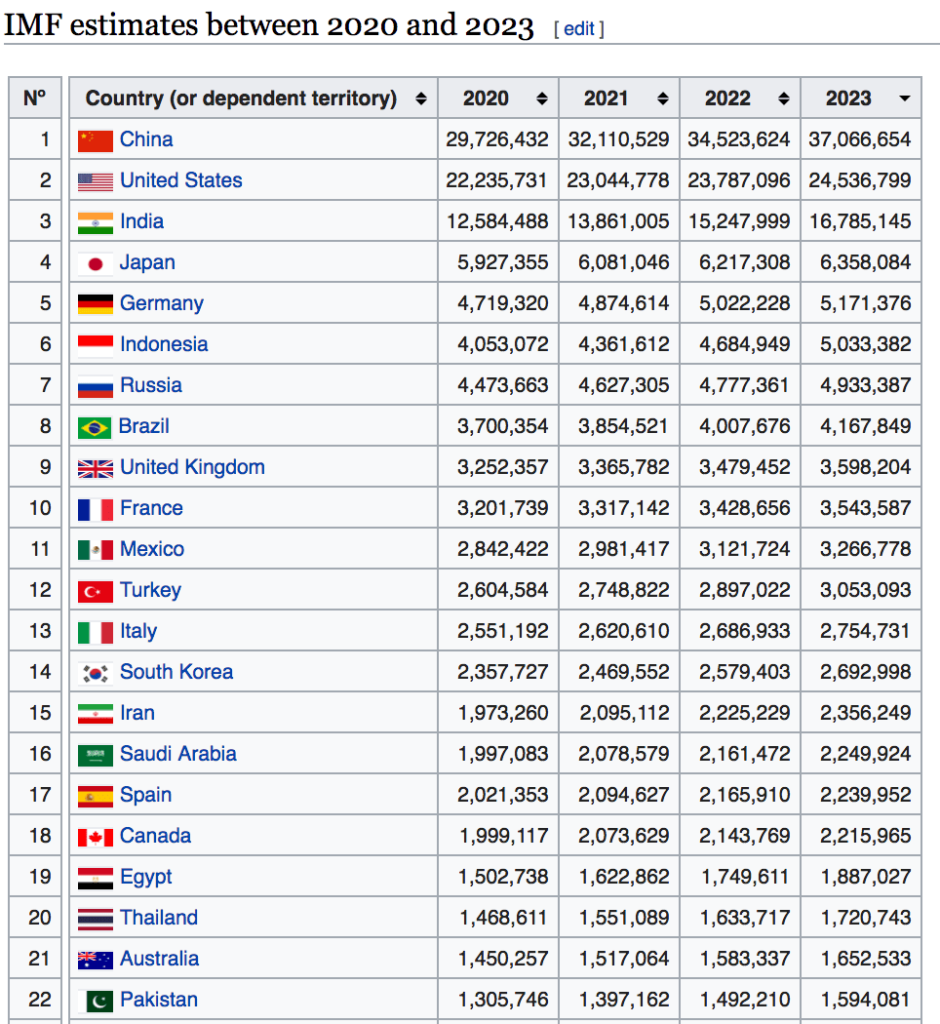
Task: Open the China article link
Action: coord(146,139)
